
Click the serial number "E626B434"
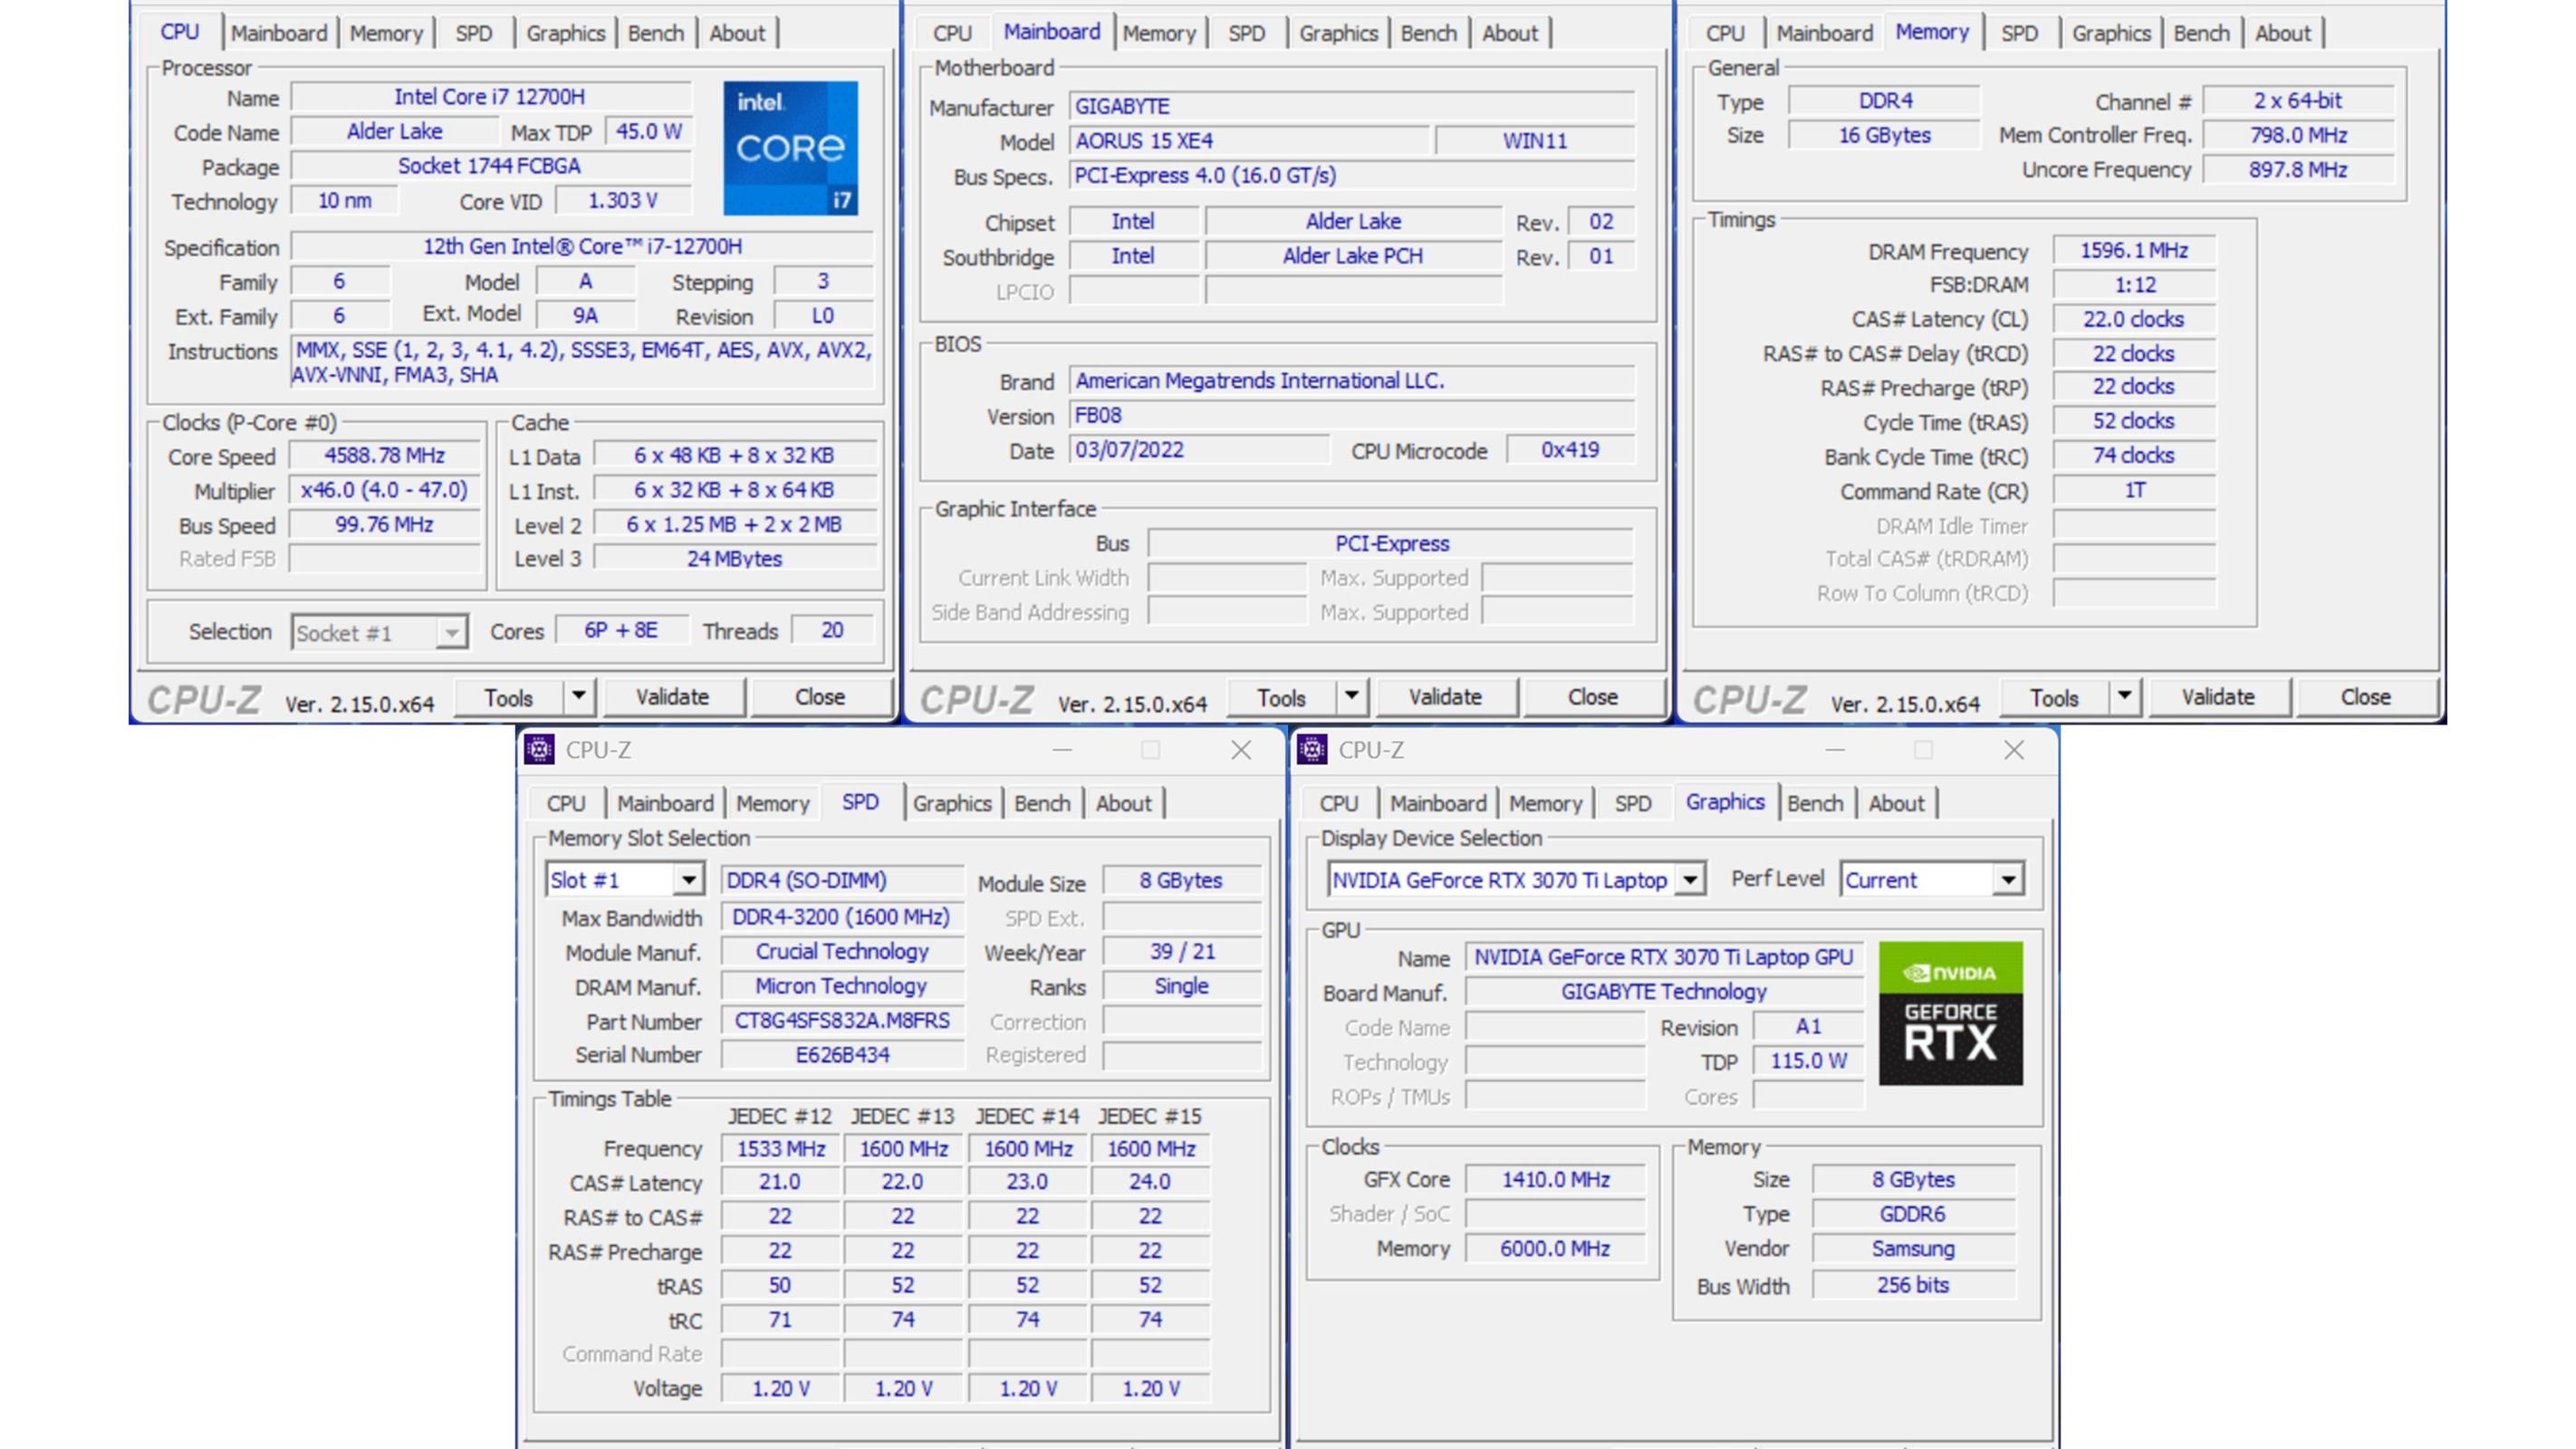click(842, 1055)
